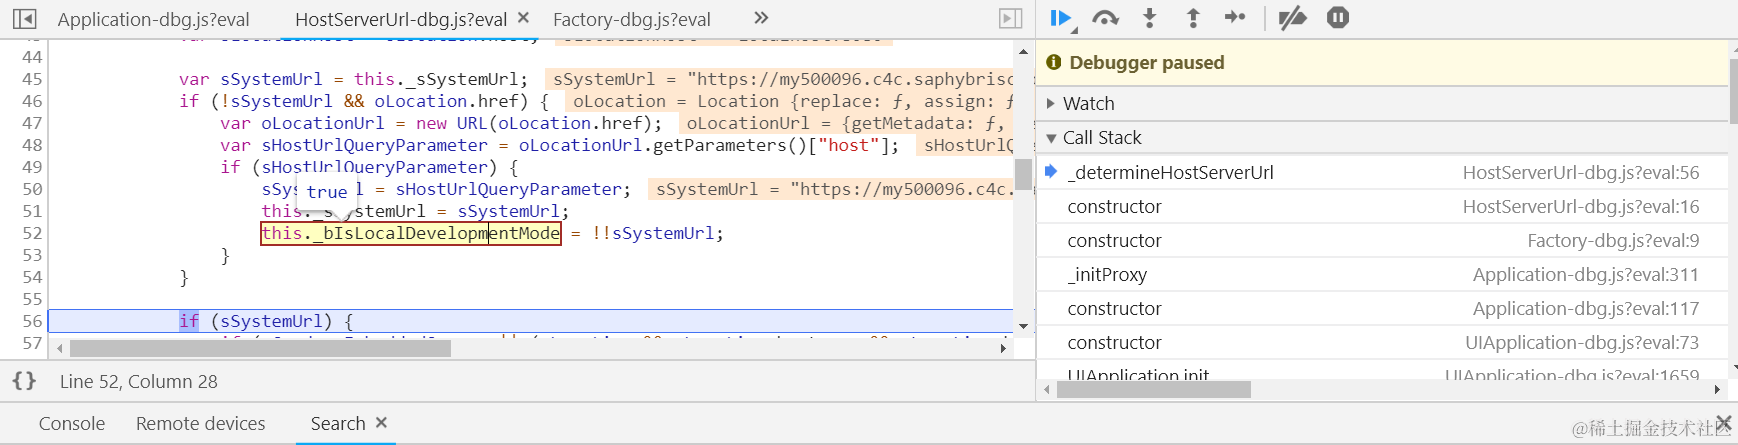Click Line 52, Column 28 status text

click(139, 381)
